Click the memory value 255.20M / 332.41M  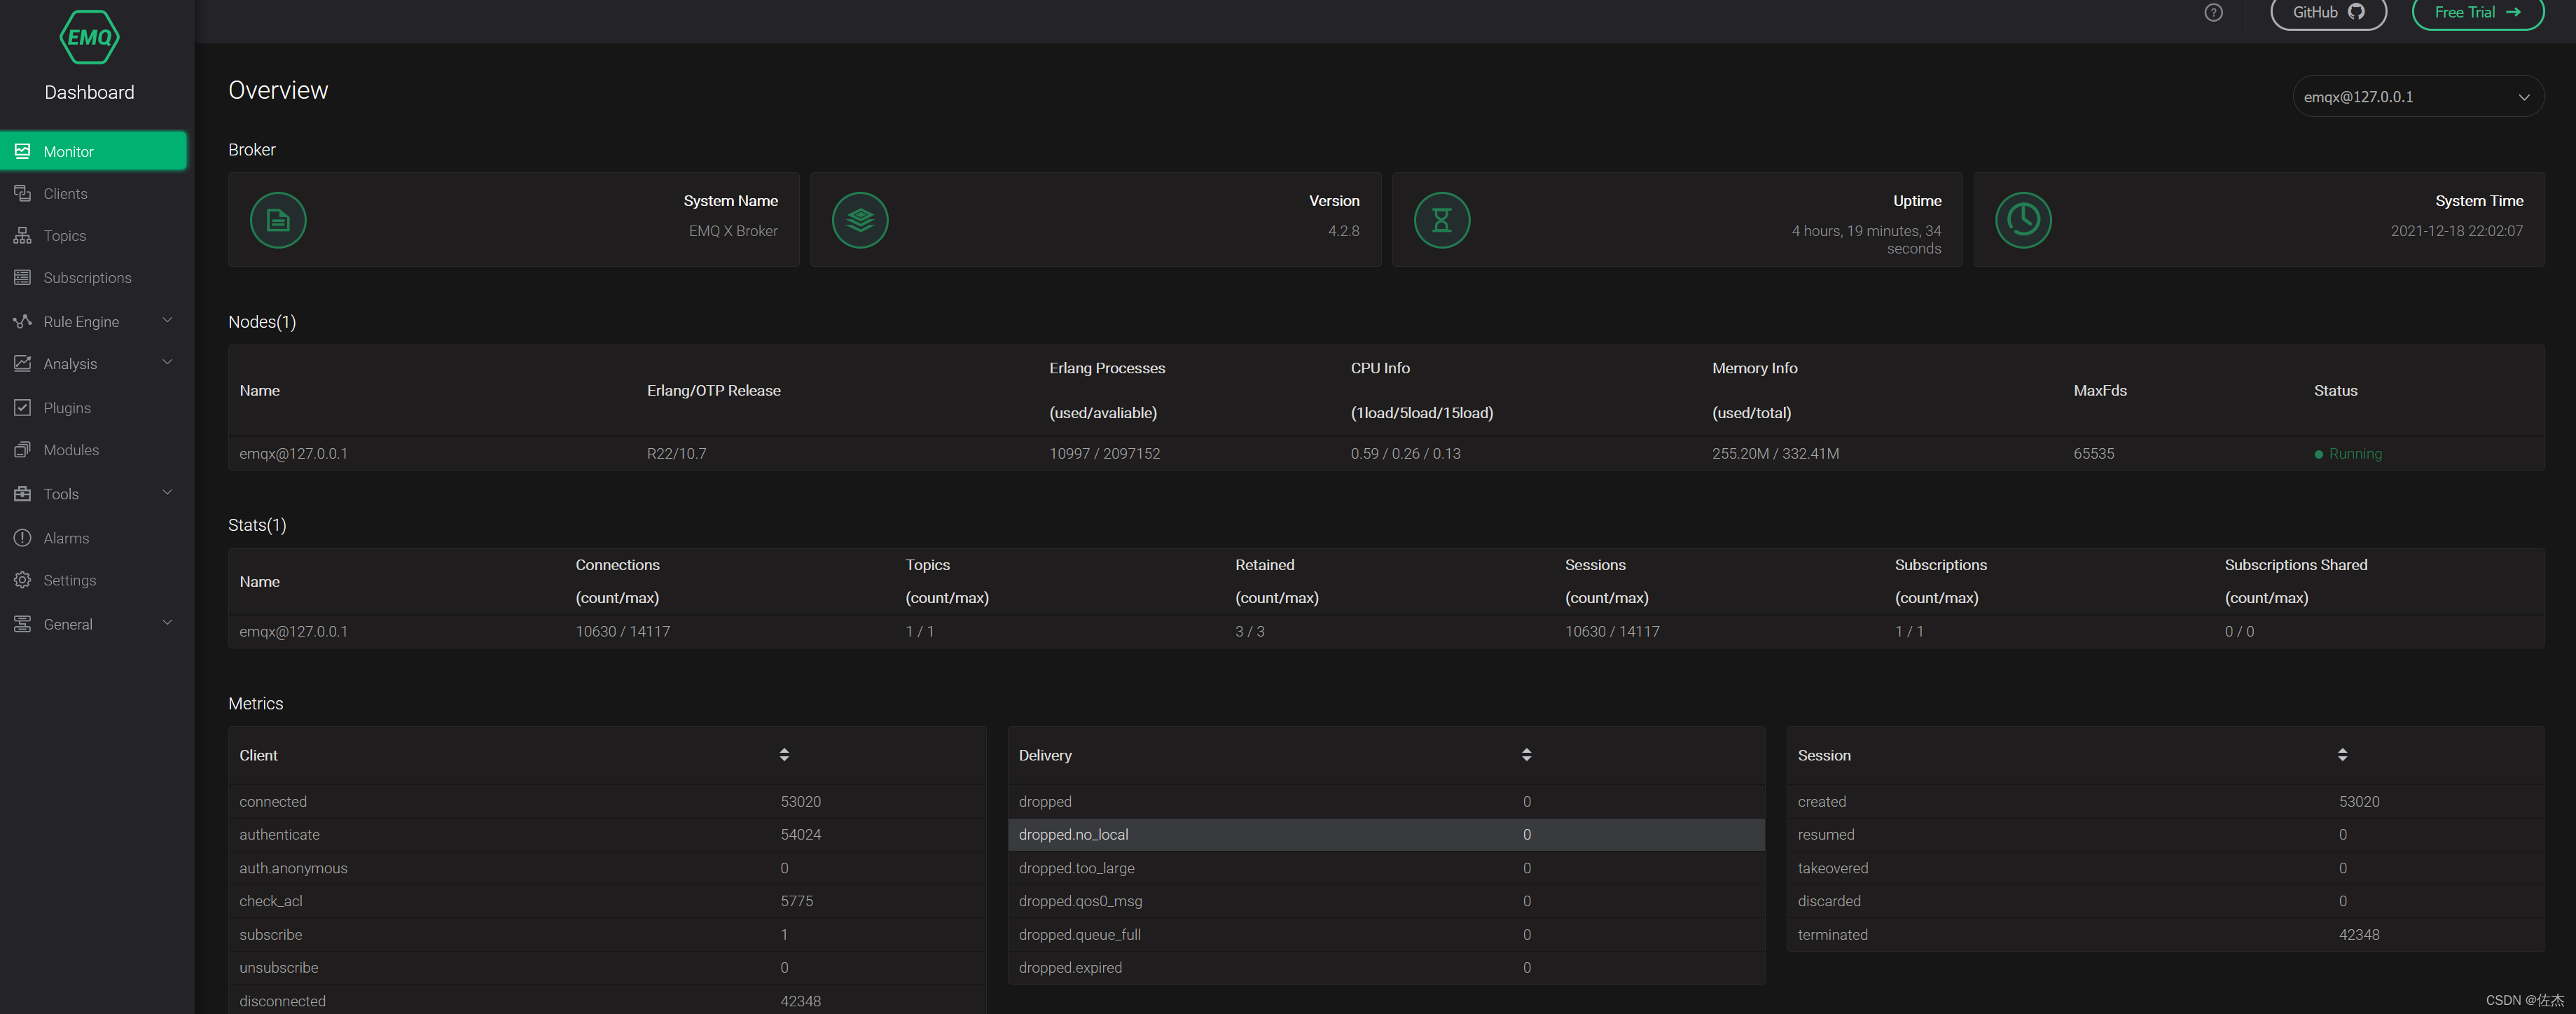pyautogui.click(x=1775, y=453)
